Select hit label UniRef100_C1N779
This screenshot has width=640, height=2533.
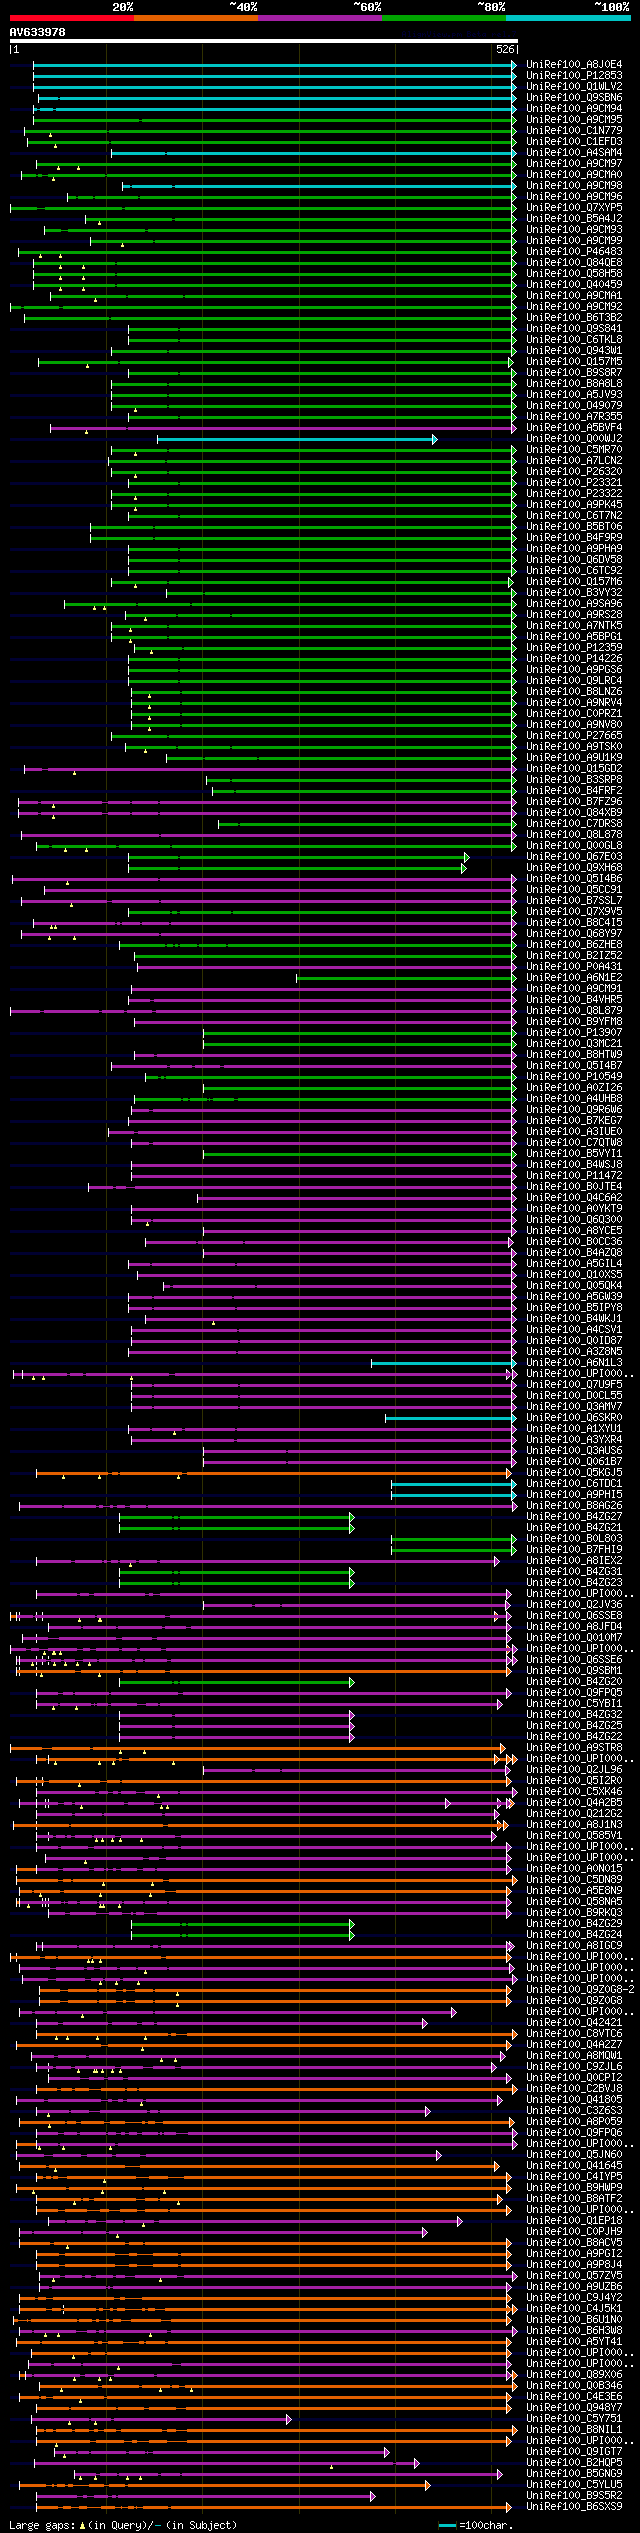574,131
